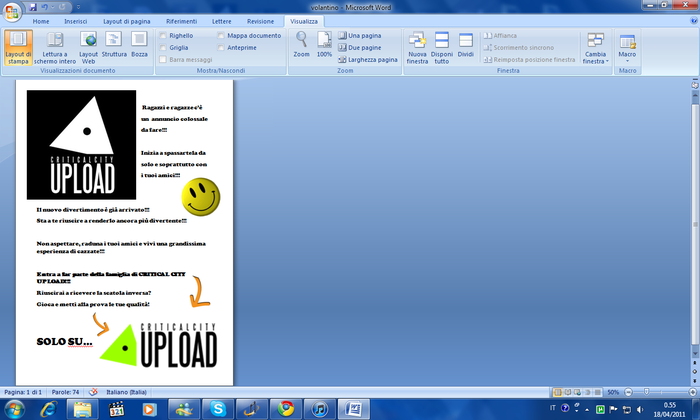This screenshot has height=420, width=700.
Task: Show hidden tray icons arrow
Action: pyautogui.click(x=587, y=409)
